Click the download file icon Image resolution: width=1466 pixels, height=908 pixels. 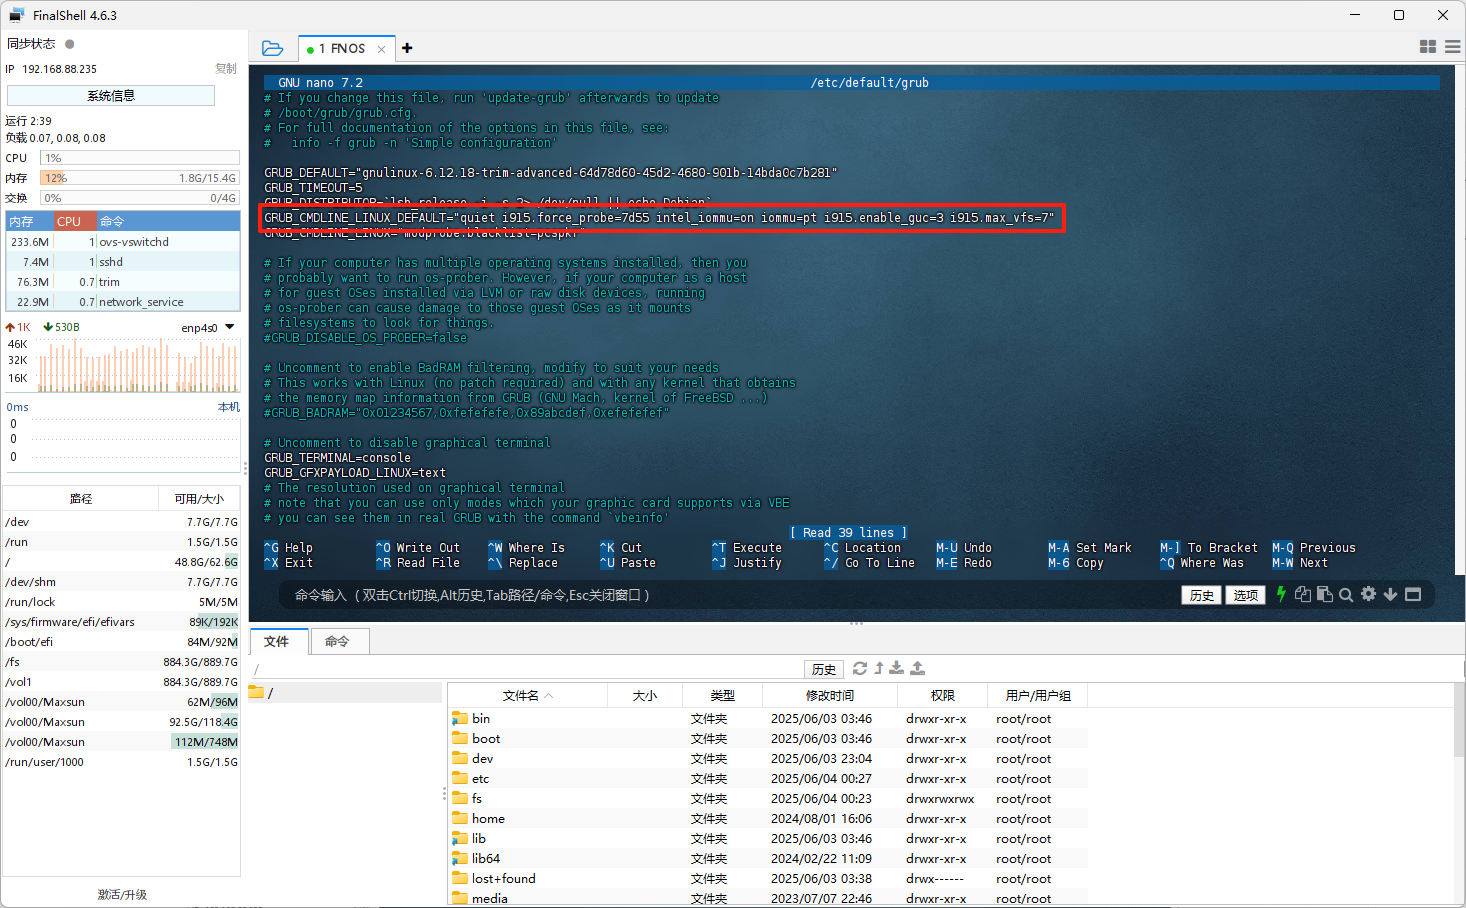(897, 668)
